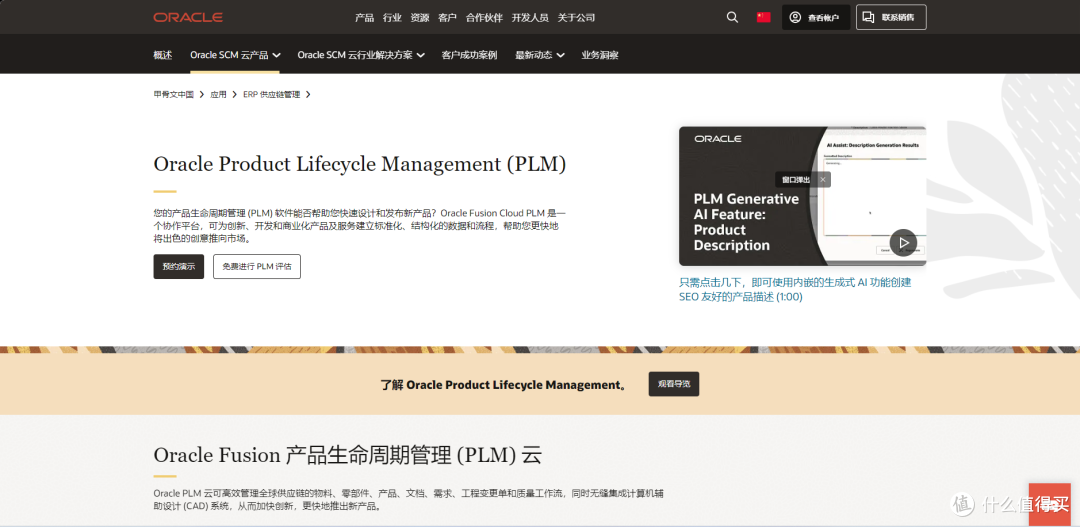
Task: Open the 开发人员 top menu
Action: [x=530, y=18]
